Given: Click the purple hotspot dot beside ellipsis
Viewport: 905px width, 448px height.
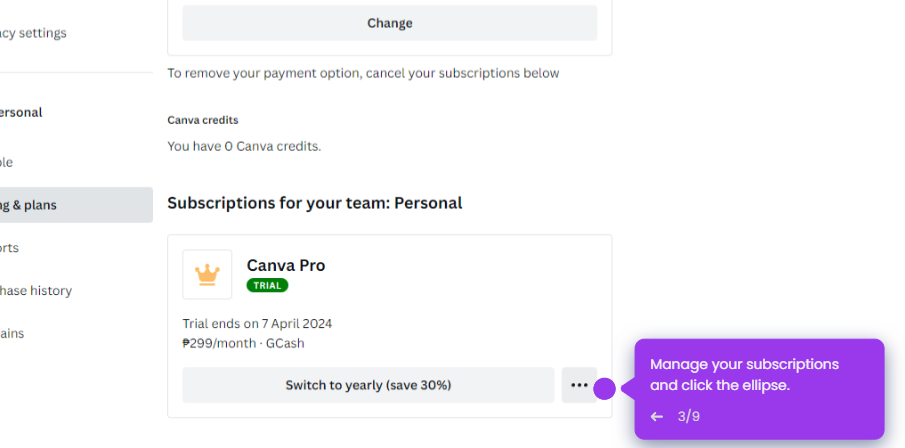Looking at the screenshot, I should click(604, 388).
